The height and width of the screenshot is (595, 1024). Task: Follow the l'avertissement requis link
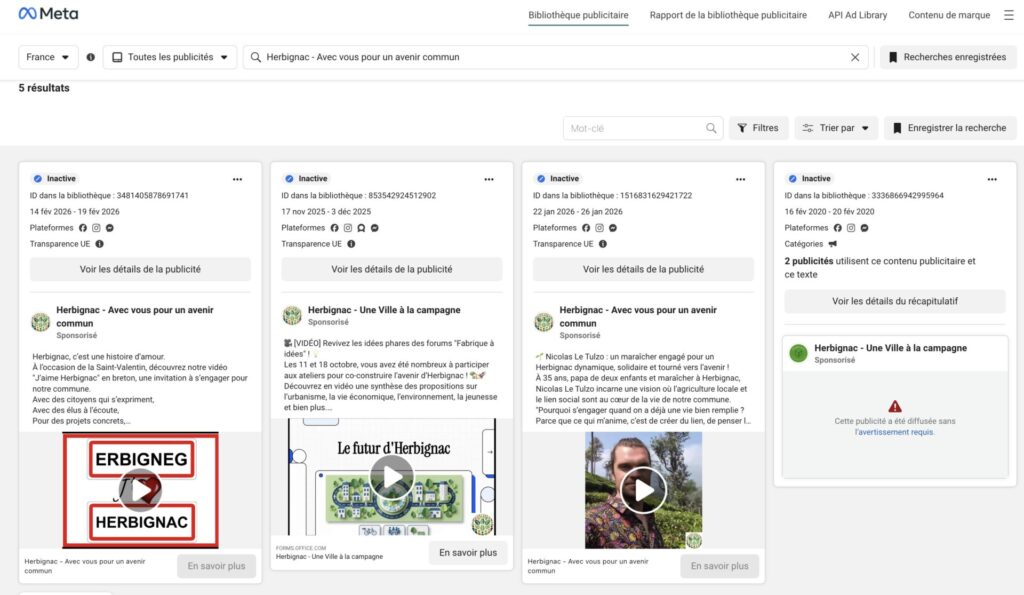tap(895, 432)
